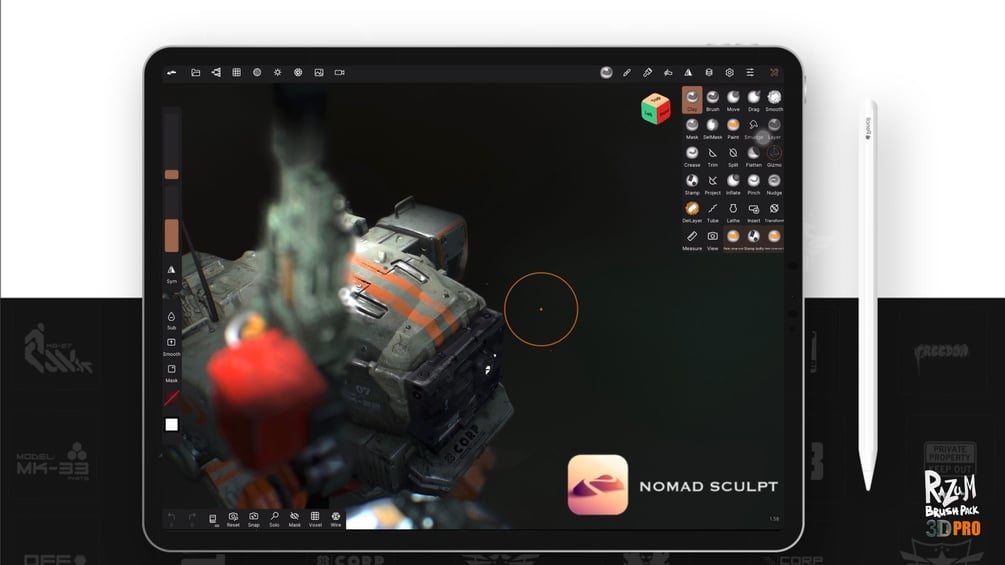The image size is (1005, 565).
Task: Open the settings gear menu
Action: (x=729, y=72)
